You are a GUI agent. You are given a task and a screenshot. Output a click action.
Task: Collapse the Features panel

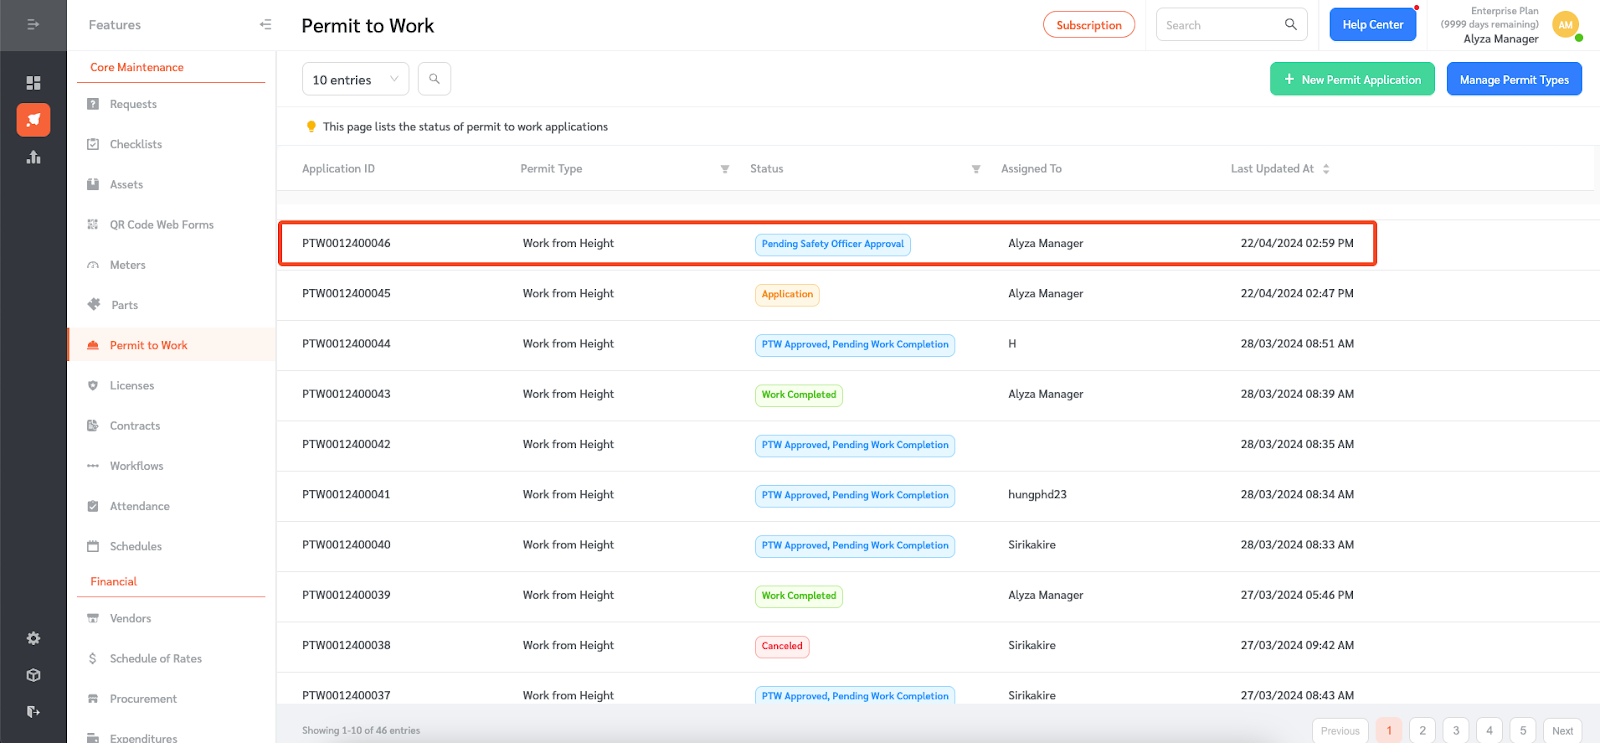tap(265, 24)
